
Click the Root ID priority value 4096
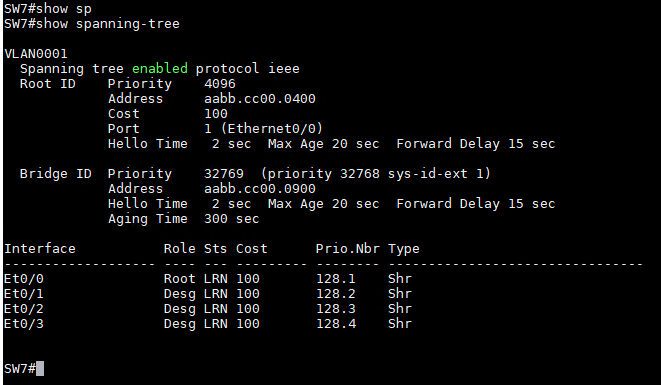click(220, 83)
